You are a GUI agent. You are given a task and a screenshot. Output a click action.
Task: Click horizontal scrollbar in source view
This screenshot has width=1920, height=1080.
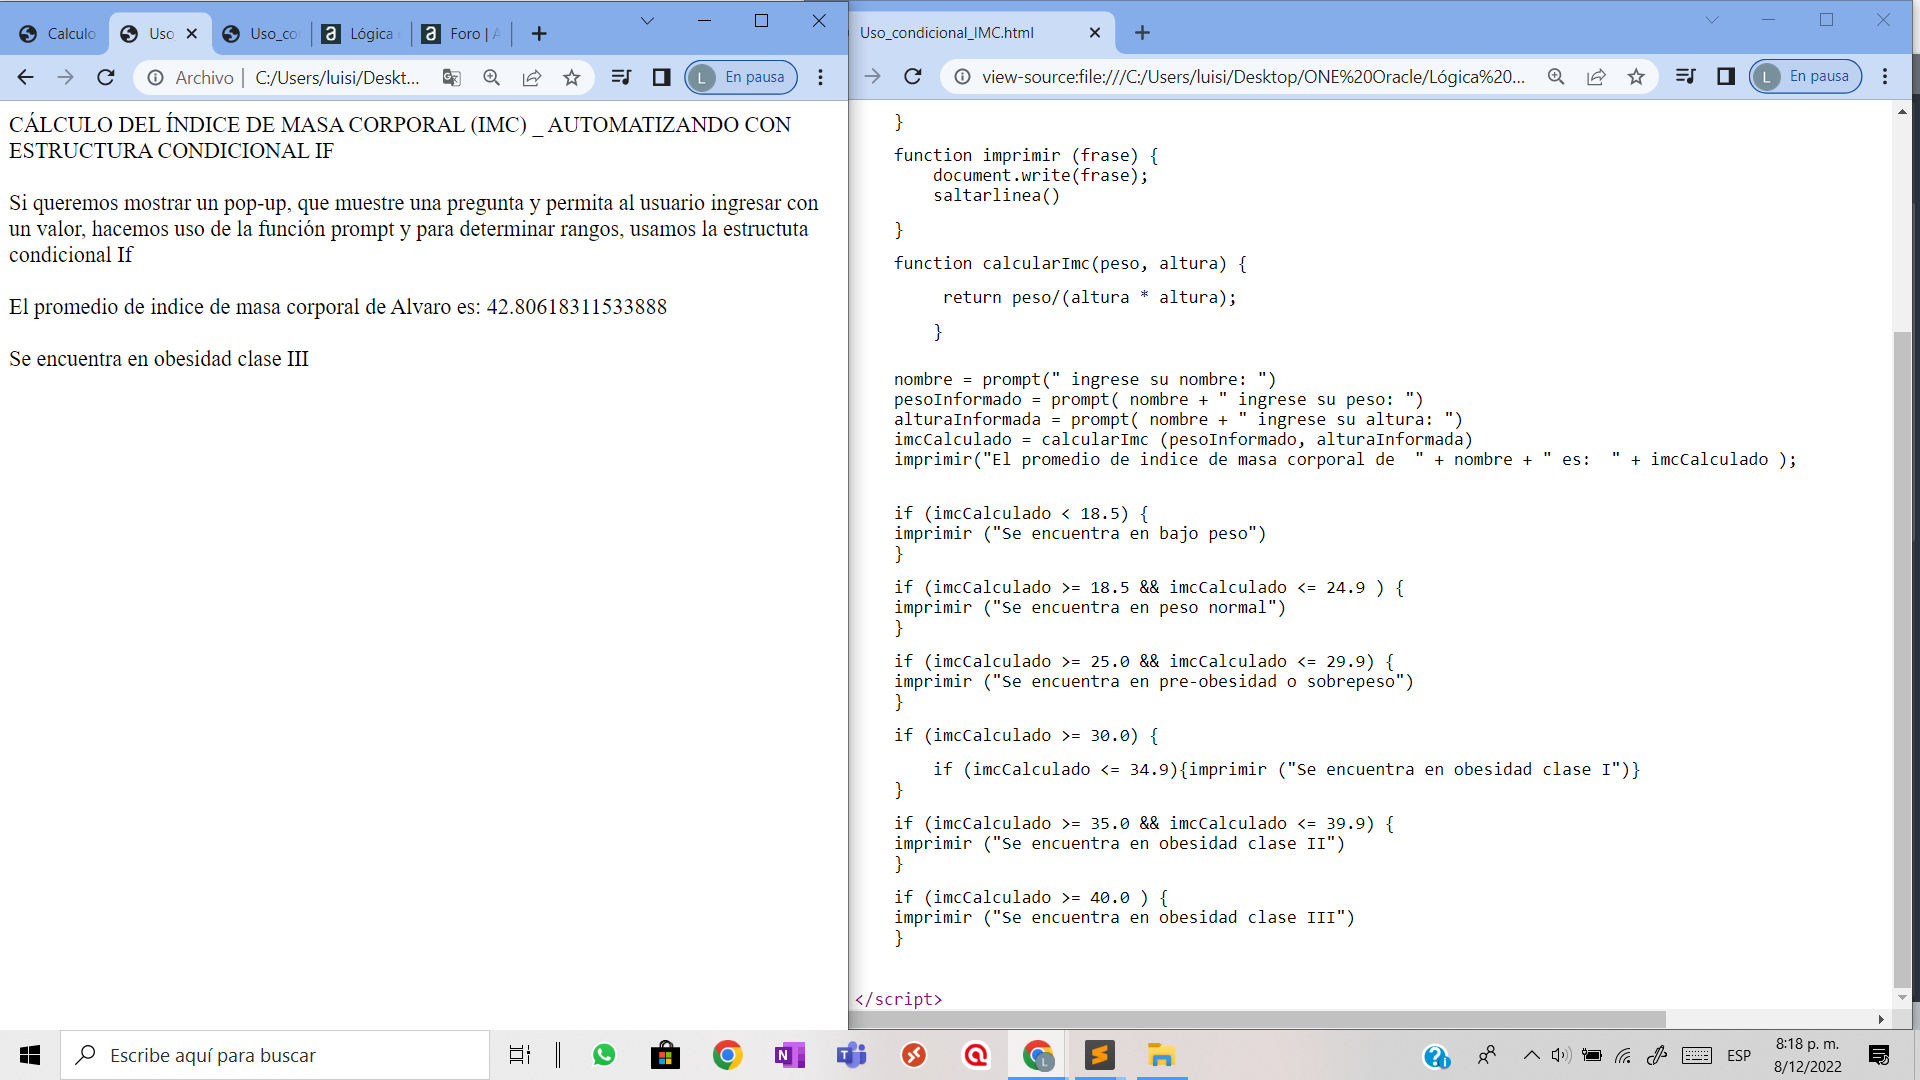[1258, 1019]
